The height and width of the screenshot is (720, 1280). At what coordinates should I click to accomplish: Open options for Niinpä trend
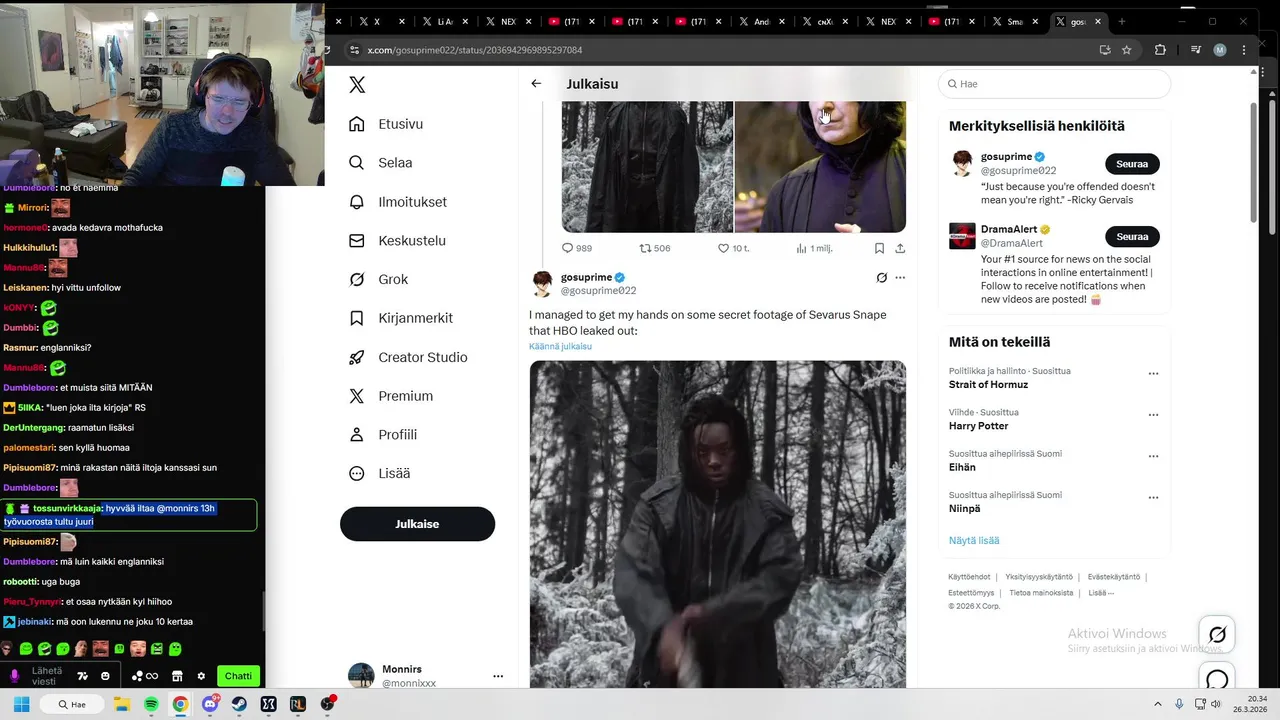pyautogui.click(x=1153, y=498)
